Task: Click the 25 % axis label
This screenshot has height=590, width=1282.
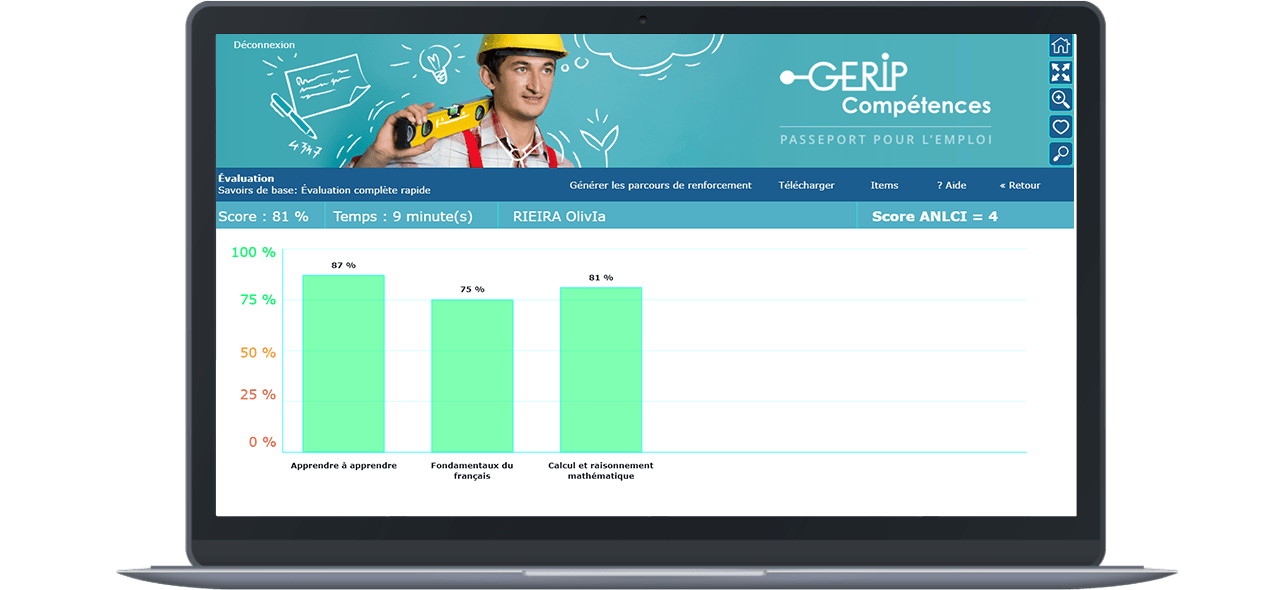Action: pyautogui.click(x=258, y=394)
